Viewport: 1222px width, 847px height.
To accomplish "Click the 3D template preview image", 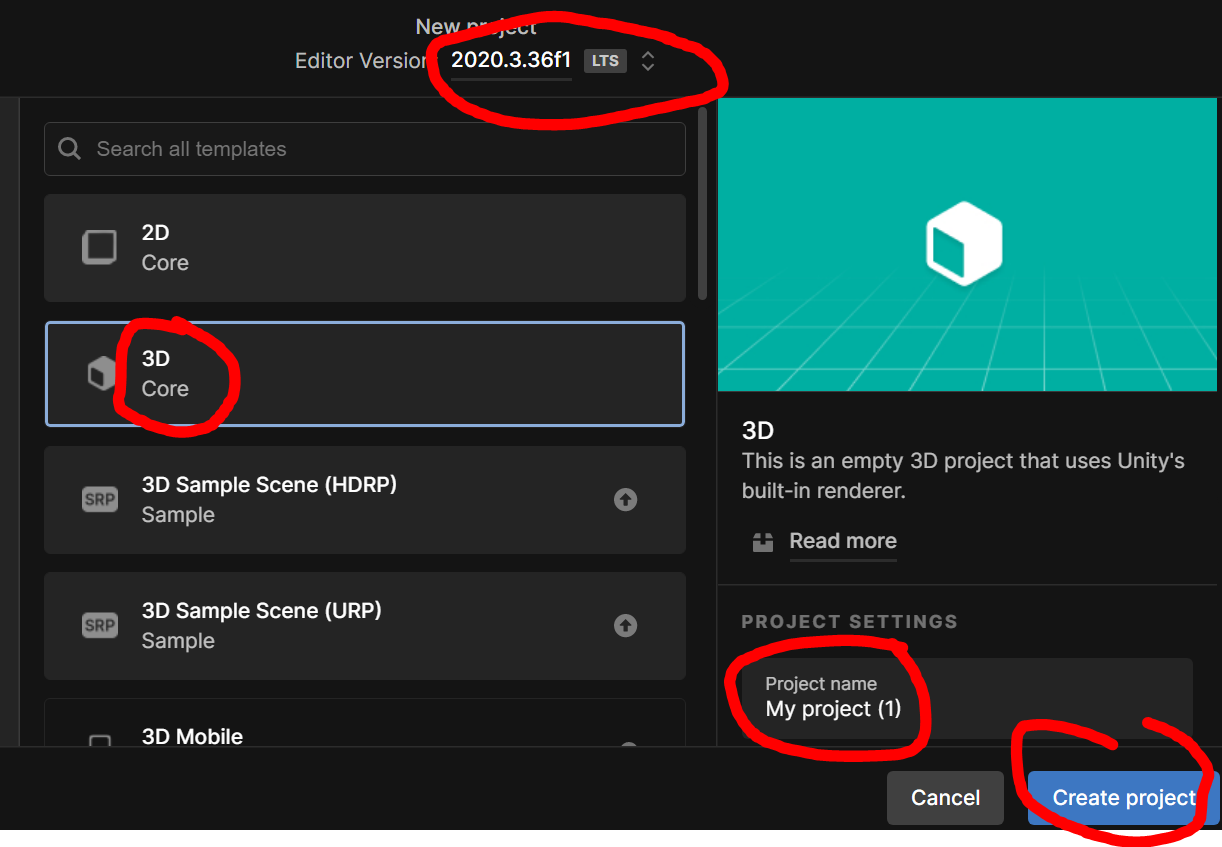I will point(969,244).
